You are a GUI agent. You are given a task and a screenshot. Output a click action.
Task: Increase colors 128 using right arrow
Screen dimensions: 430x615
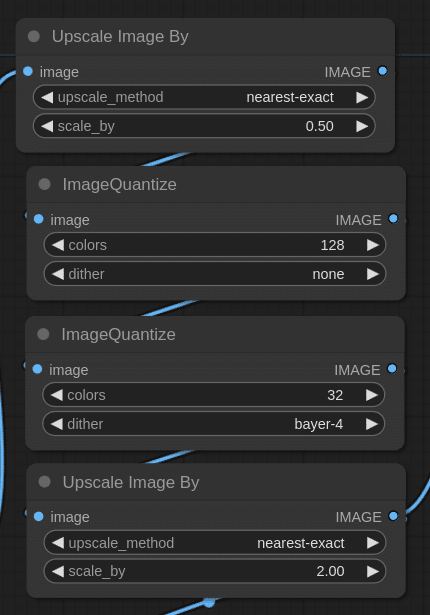click(372, 245)
